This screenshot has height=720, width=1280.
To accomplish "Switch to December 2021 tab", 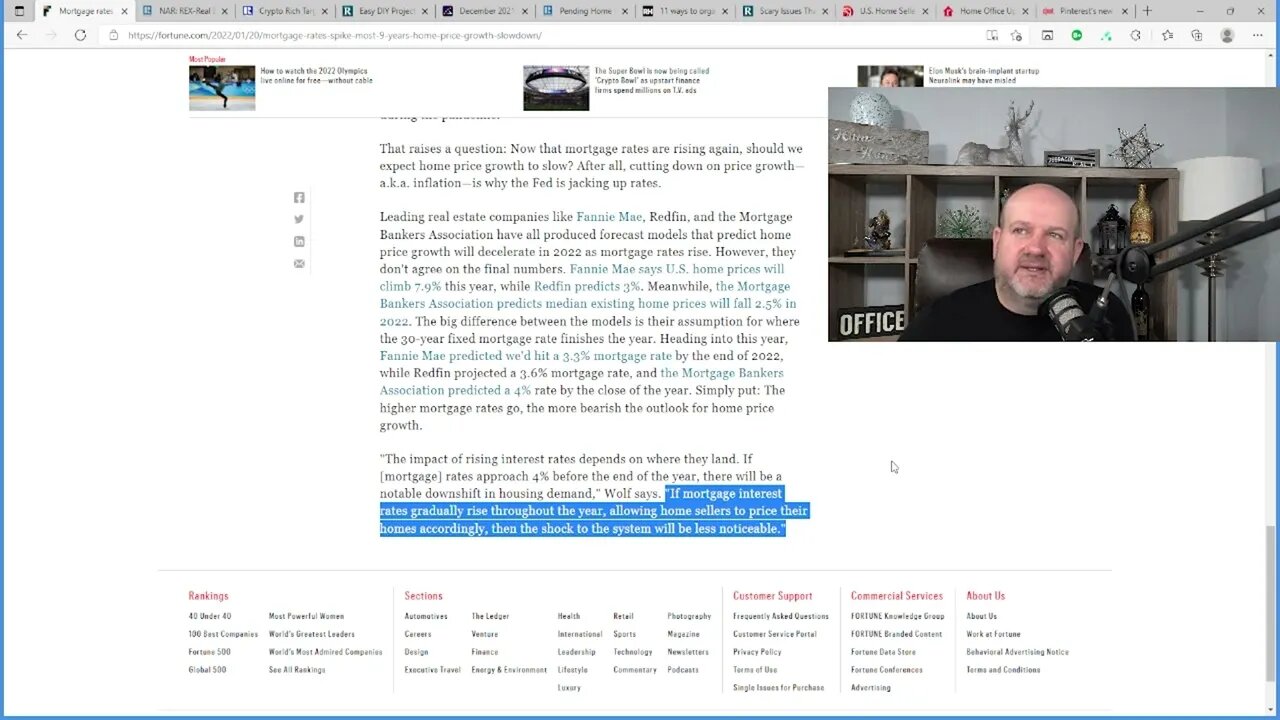I will (484, 11).
